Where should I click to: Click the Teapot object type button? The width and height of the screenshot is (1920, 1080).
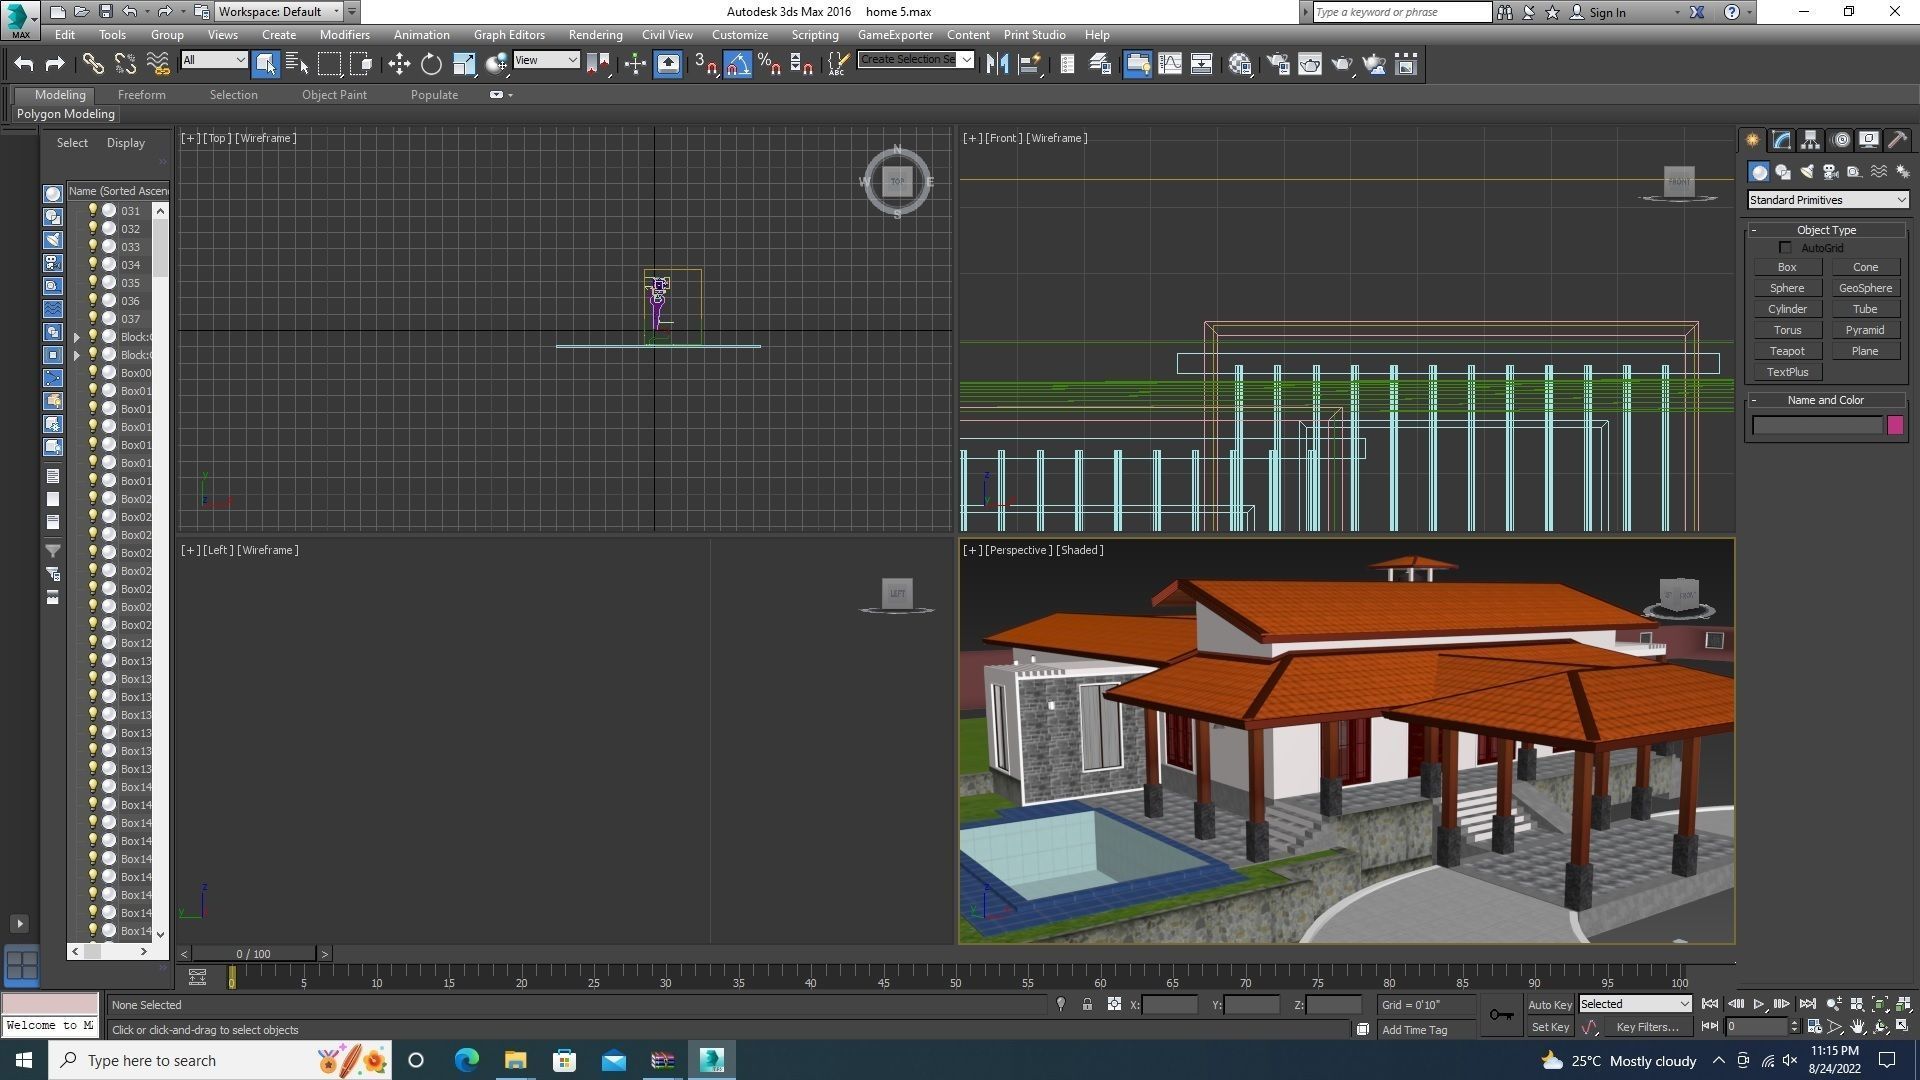pyautogui.click(x=1787, y=352)
